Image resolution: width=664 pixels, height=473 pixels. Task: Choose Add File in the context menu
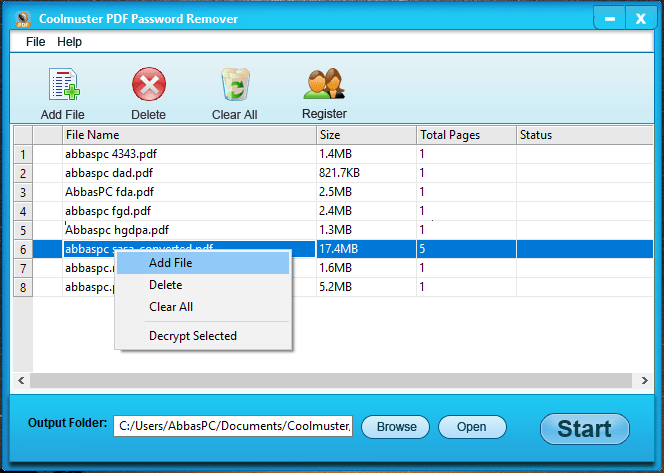click(203, 263)
